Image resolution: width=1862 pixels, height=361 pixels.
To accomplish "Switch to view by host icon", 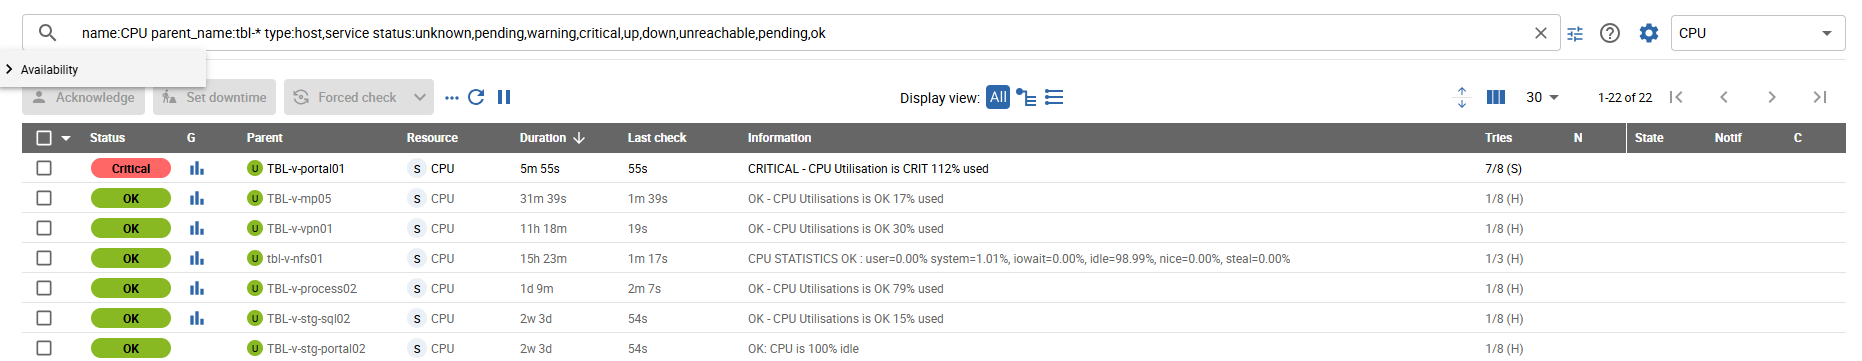I will tap(1026, 97).
